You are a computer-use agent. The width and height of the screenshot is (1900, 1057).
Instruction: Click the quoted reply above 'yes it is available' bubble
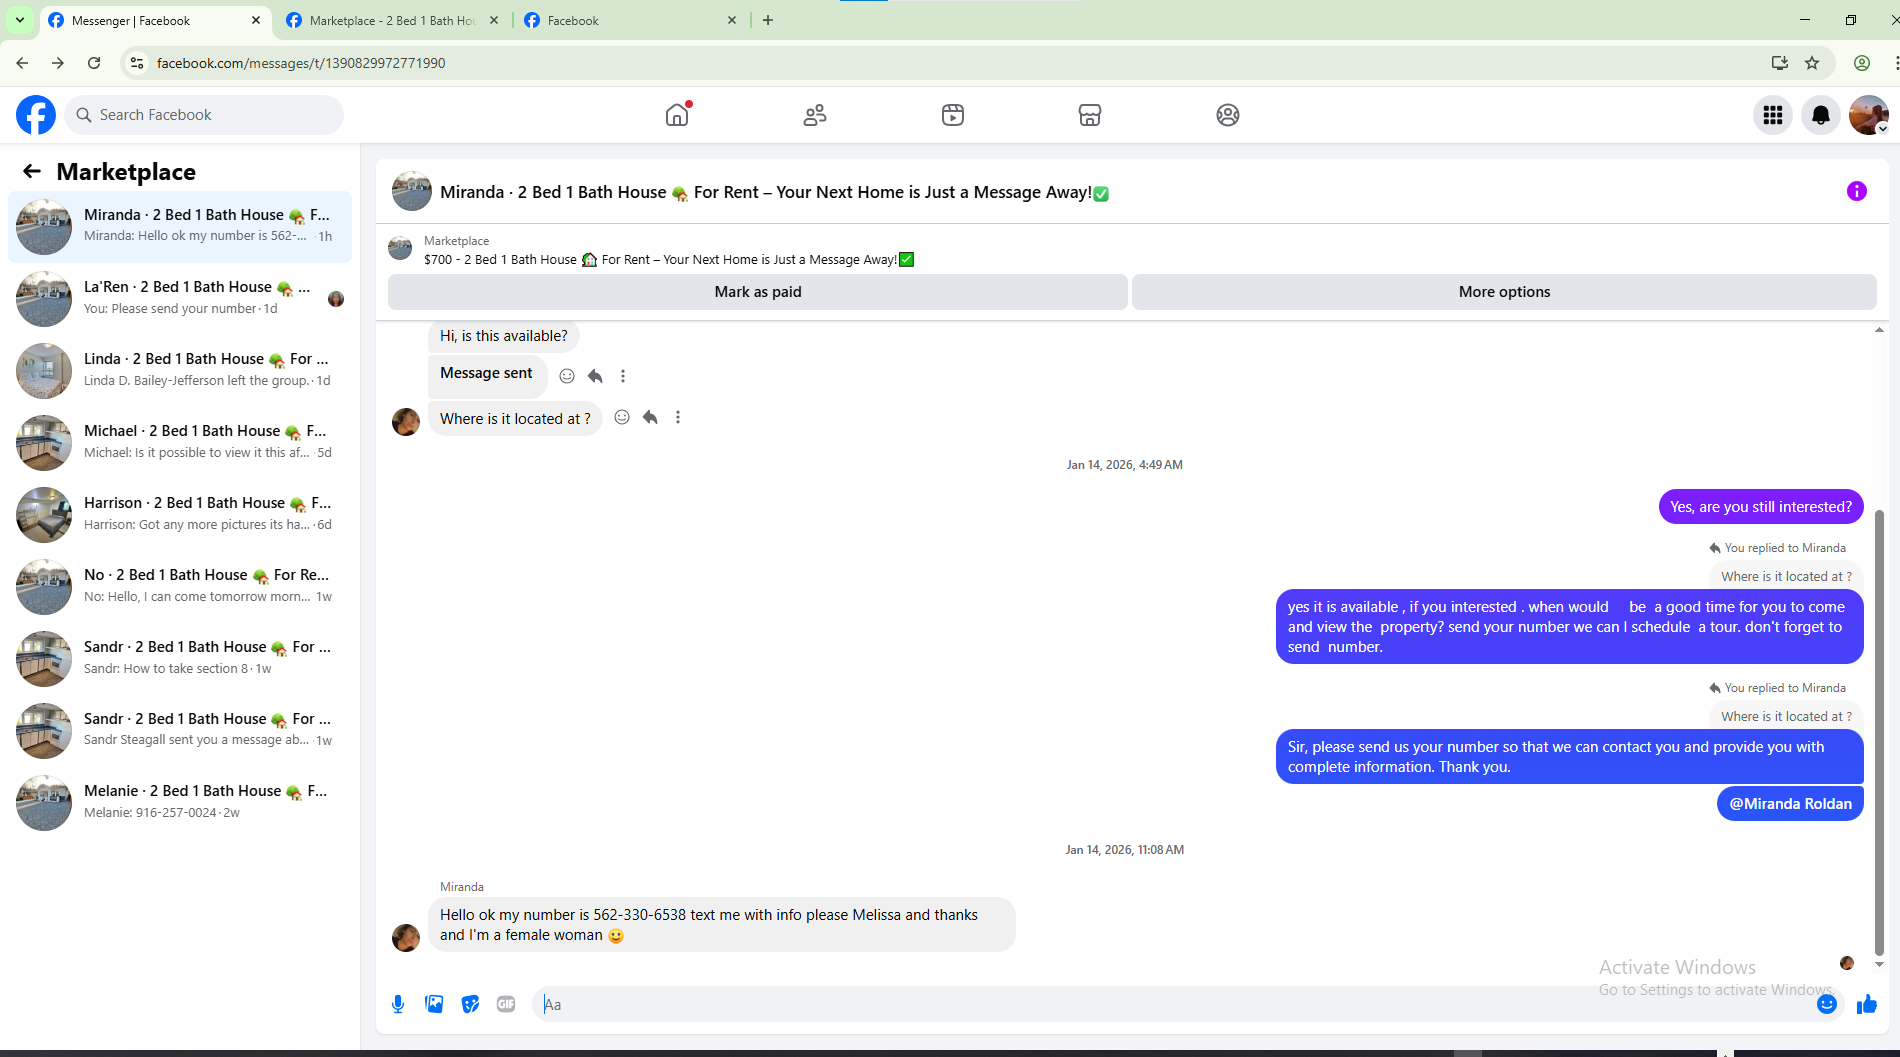point(1786,576)
